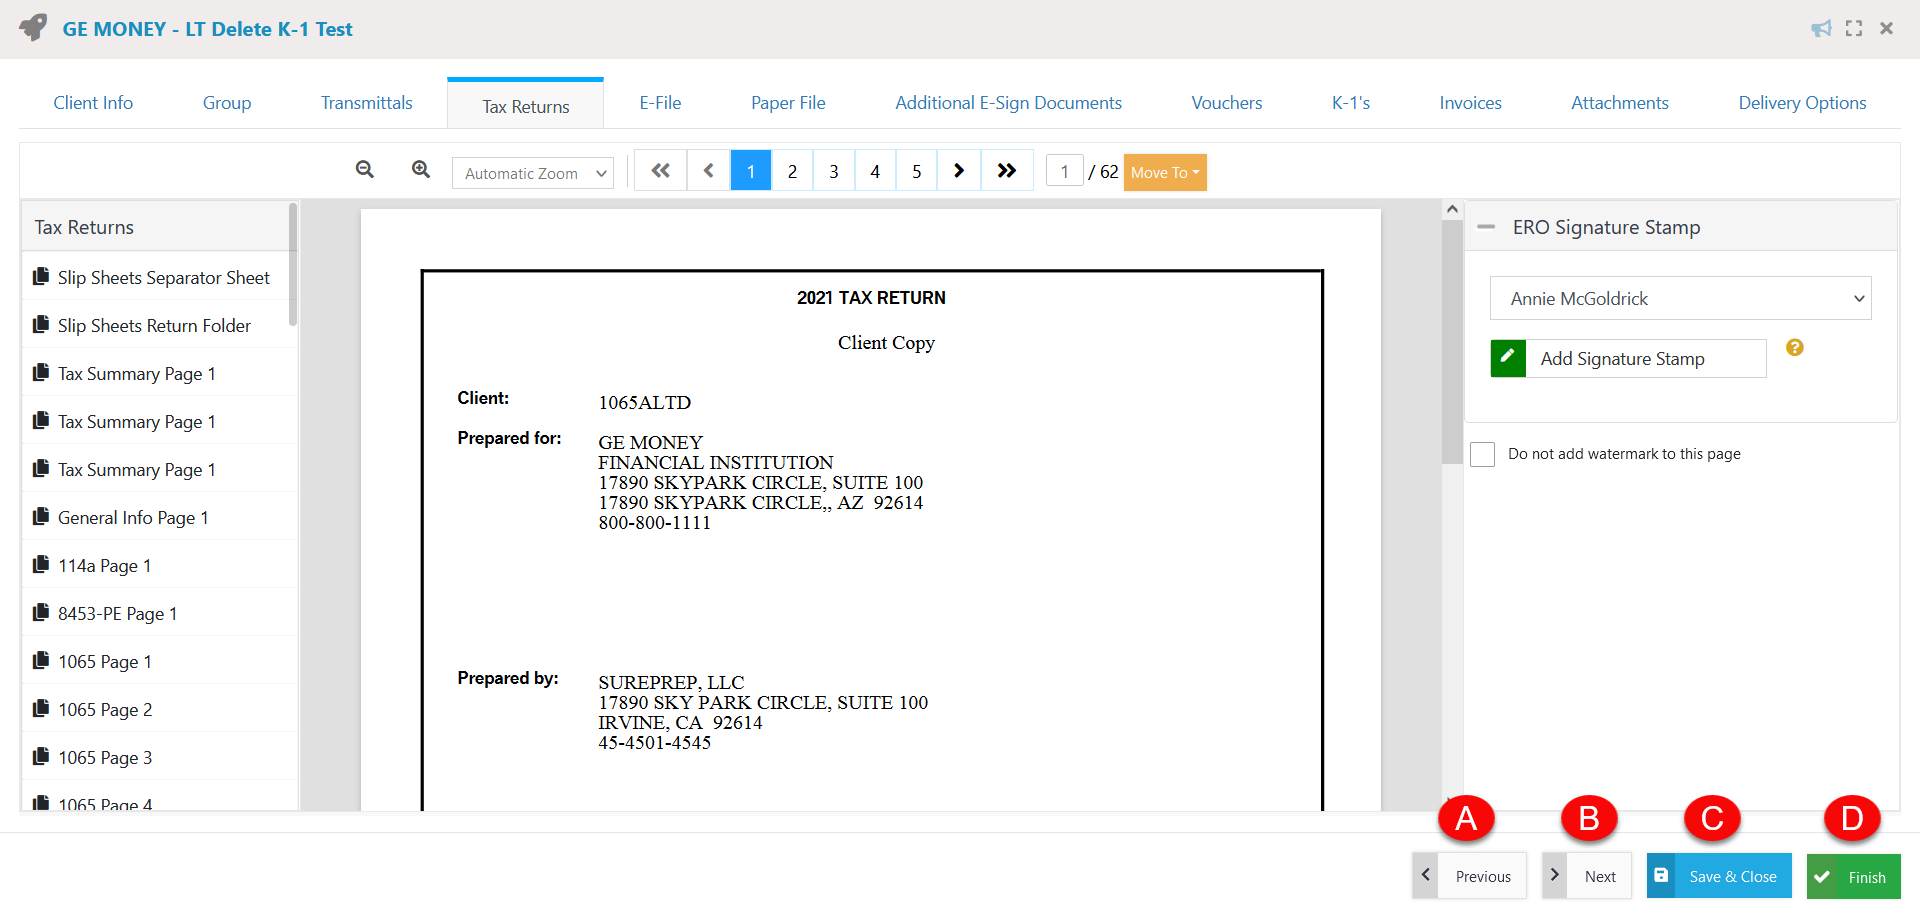
Task: Click the document icon beside Slip Sheets Return Folder
Action: click(x=40, y=324)
